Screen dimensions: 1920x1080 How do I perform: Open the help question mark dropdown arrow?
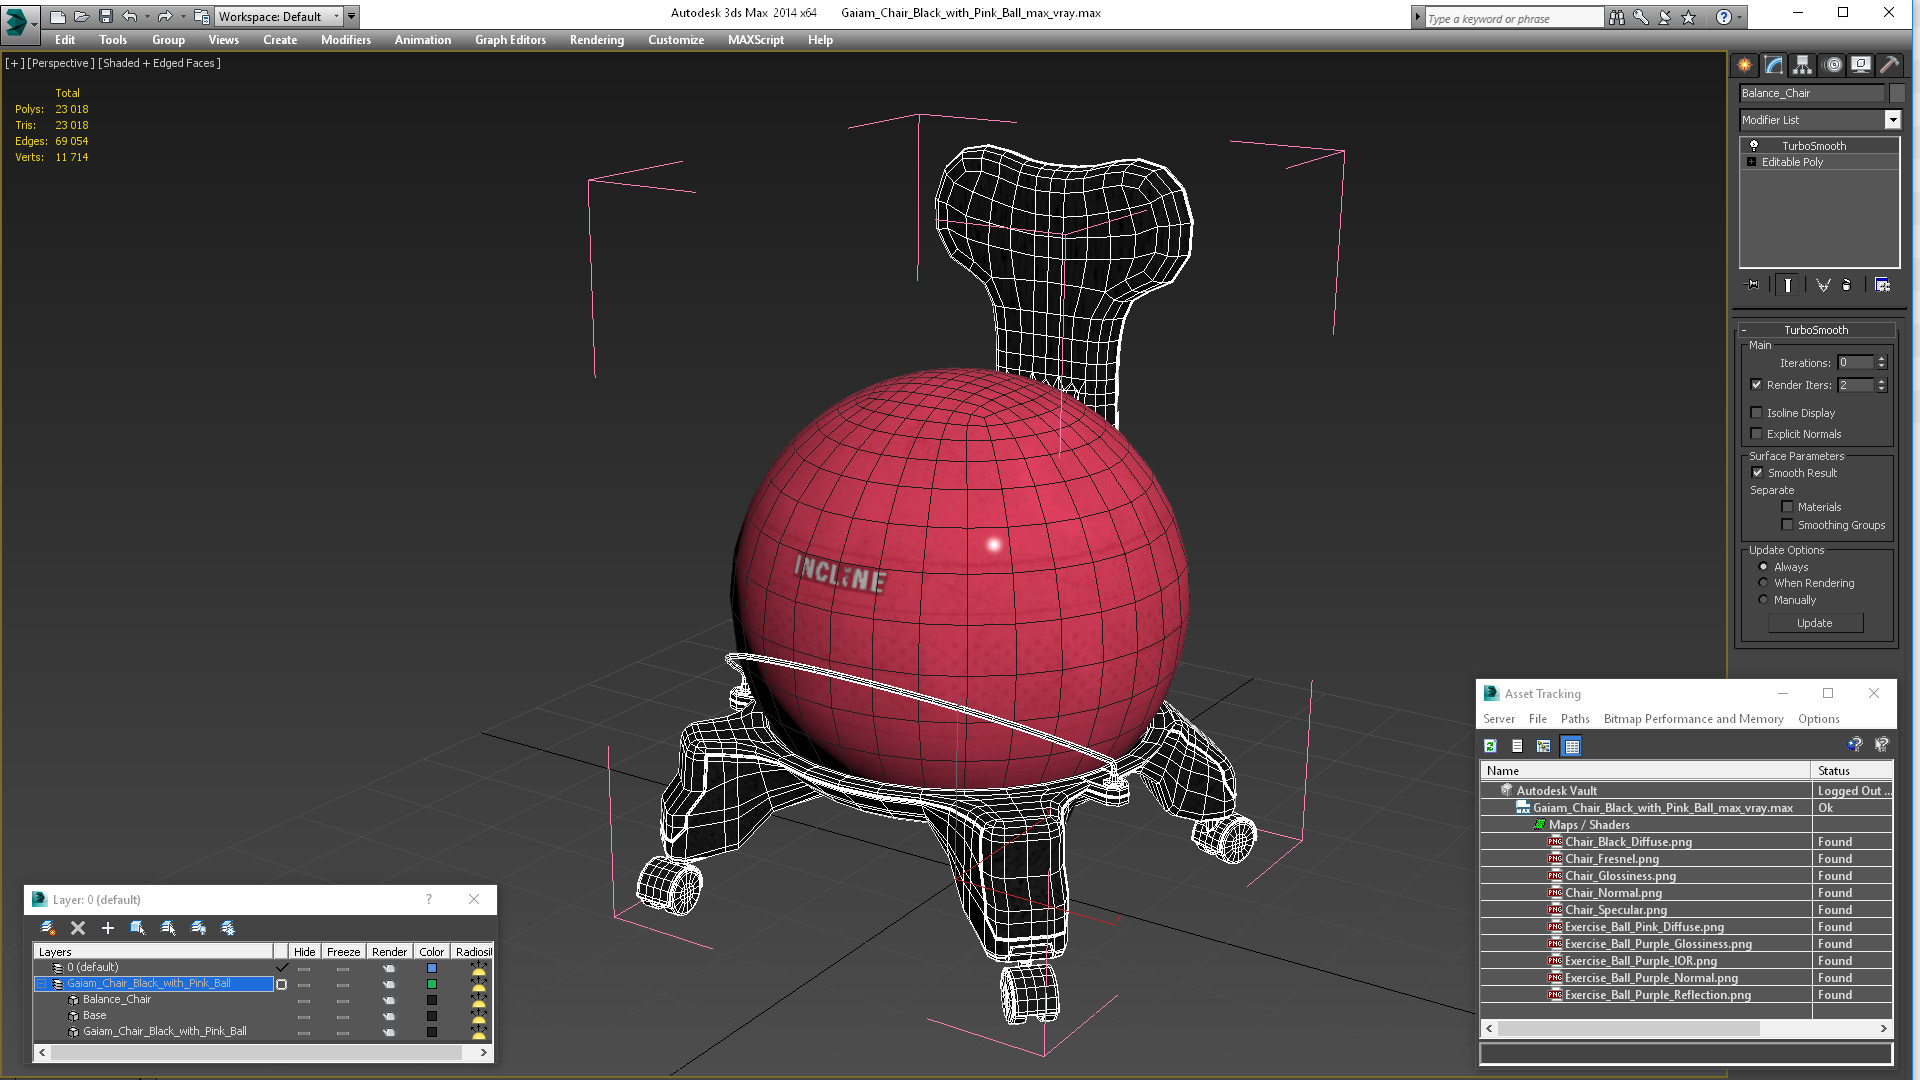tap(1740, 17)
